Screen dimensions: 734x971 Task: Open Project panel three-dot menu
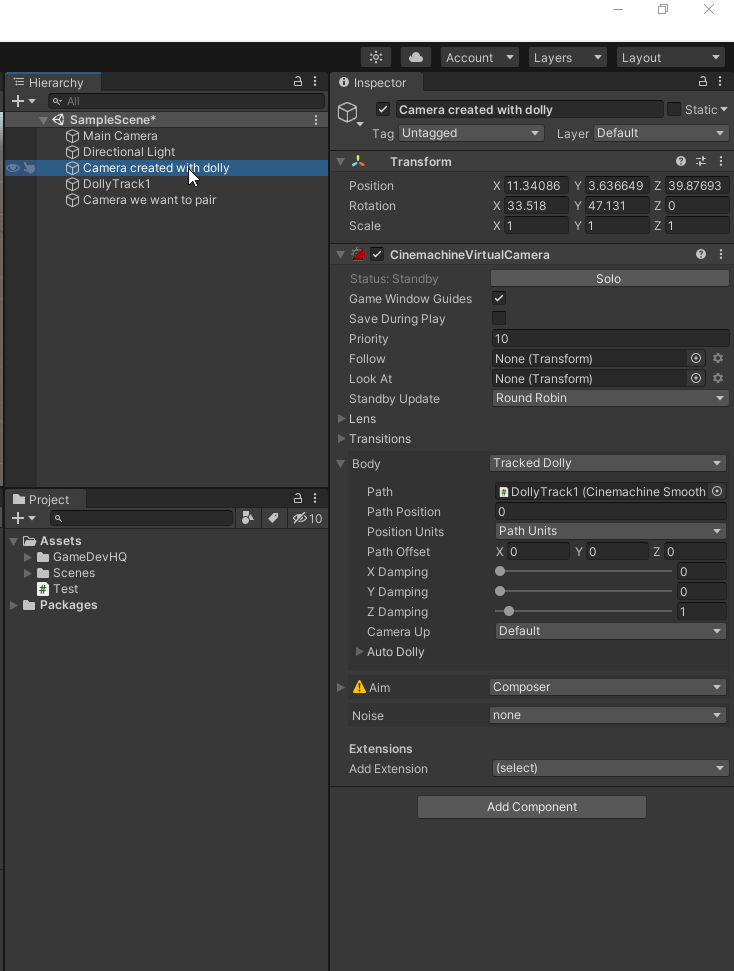click(315, 499)
